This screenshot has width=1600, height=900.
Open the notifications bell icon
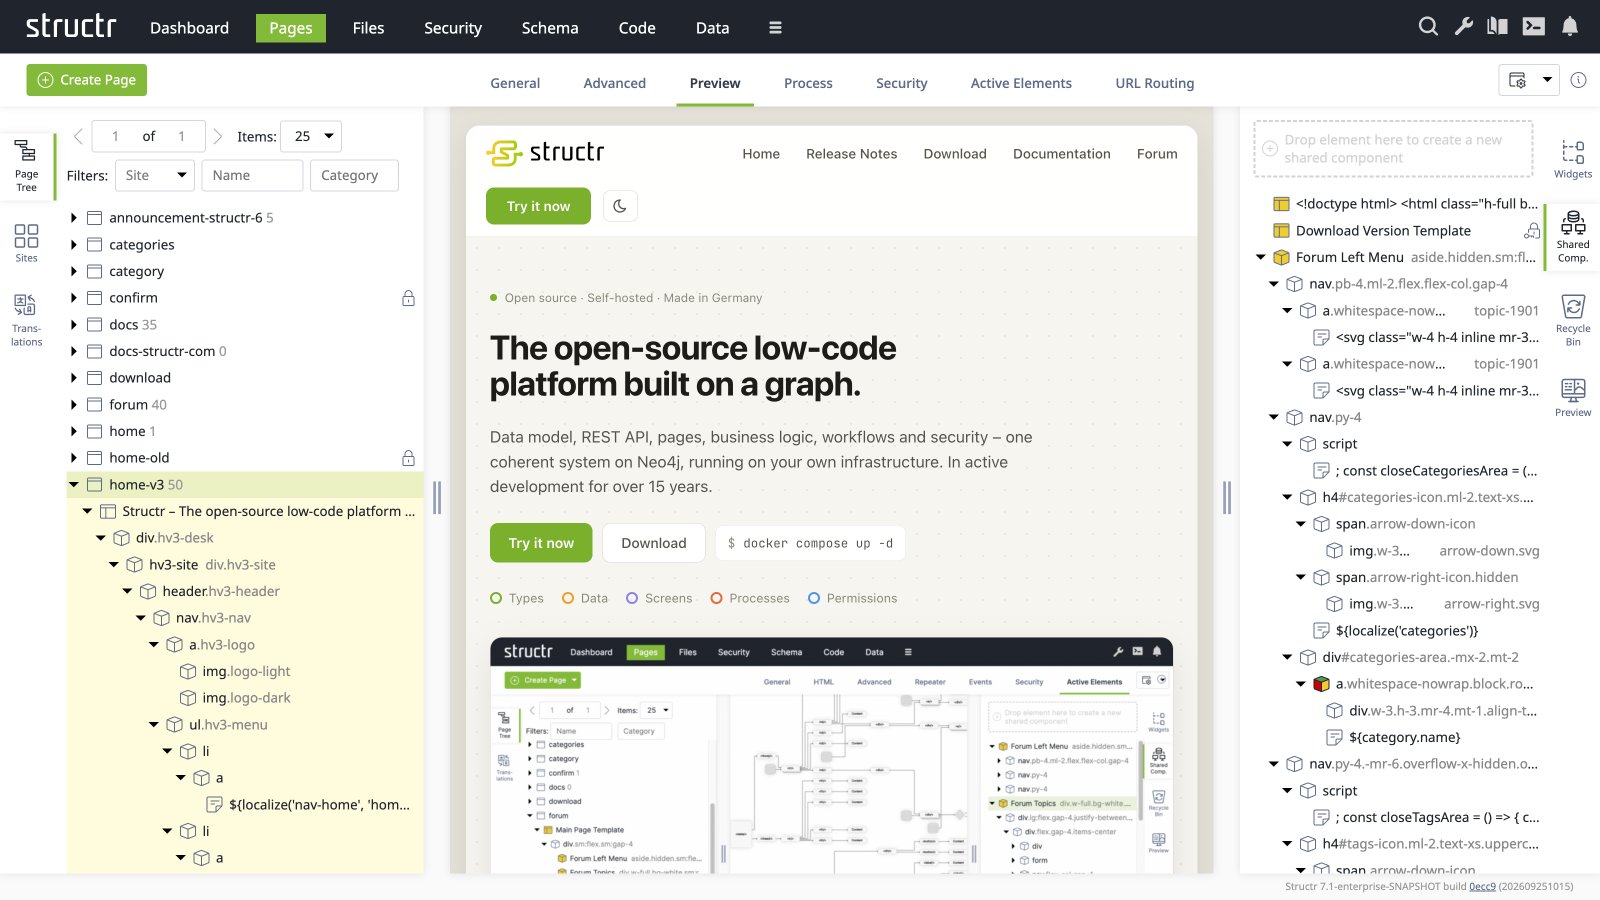1570,27
